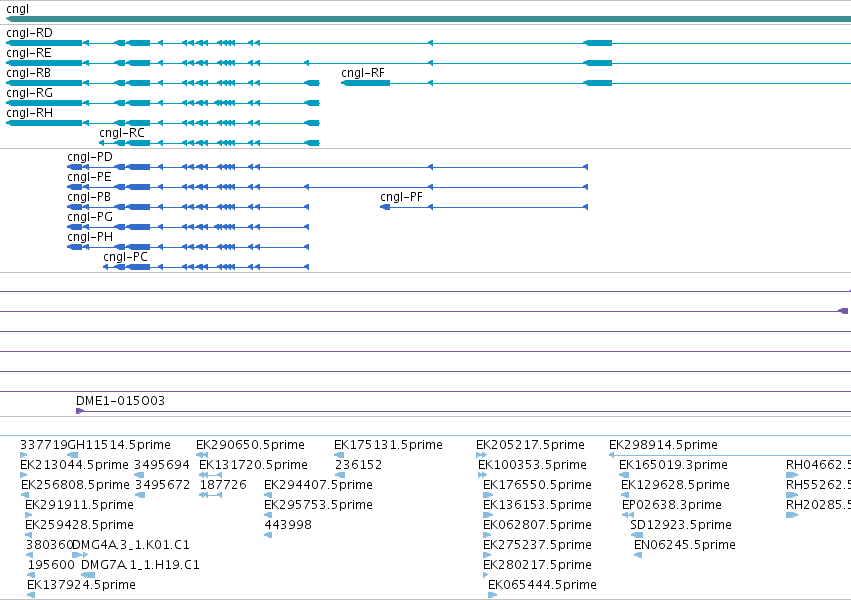Image resolution: width=851 pixels, height=600 pixels.
Task: Select EST EK280217.5prime
Action: 537,565
